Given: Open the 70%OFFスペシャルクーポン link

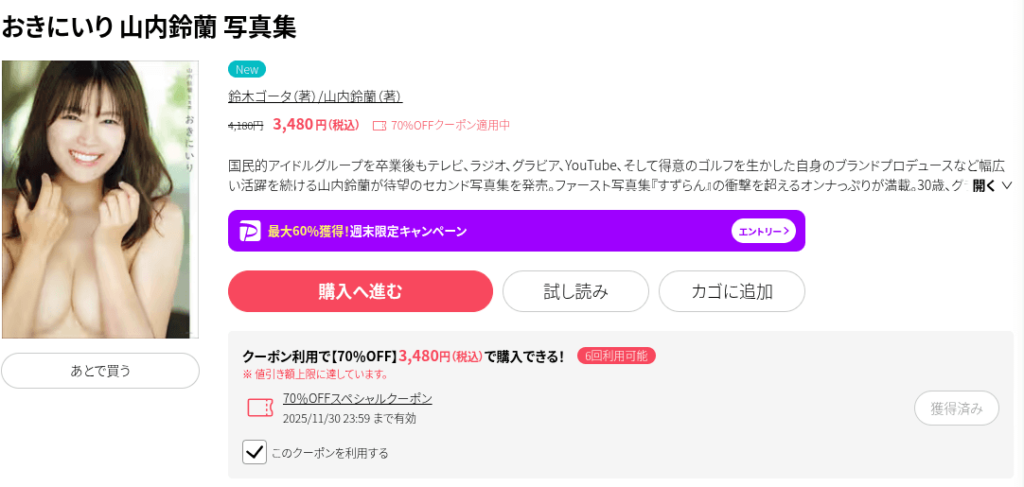Looking at the screenshot, I should pyautogui.click(x=357, y=398).
